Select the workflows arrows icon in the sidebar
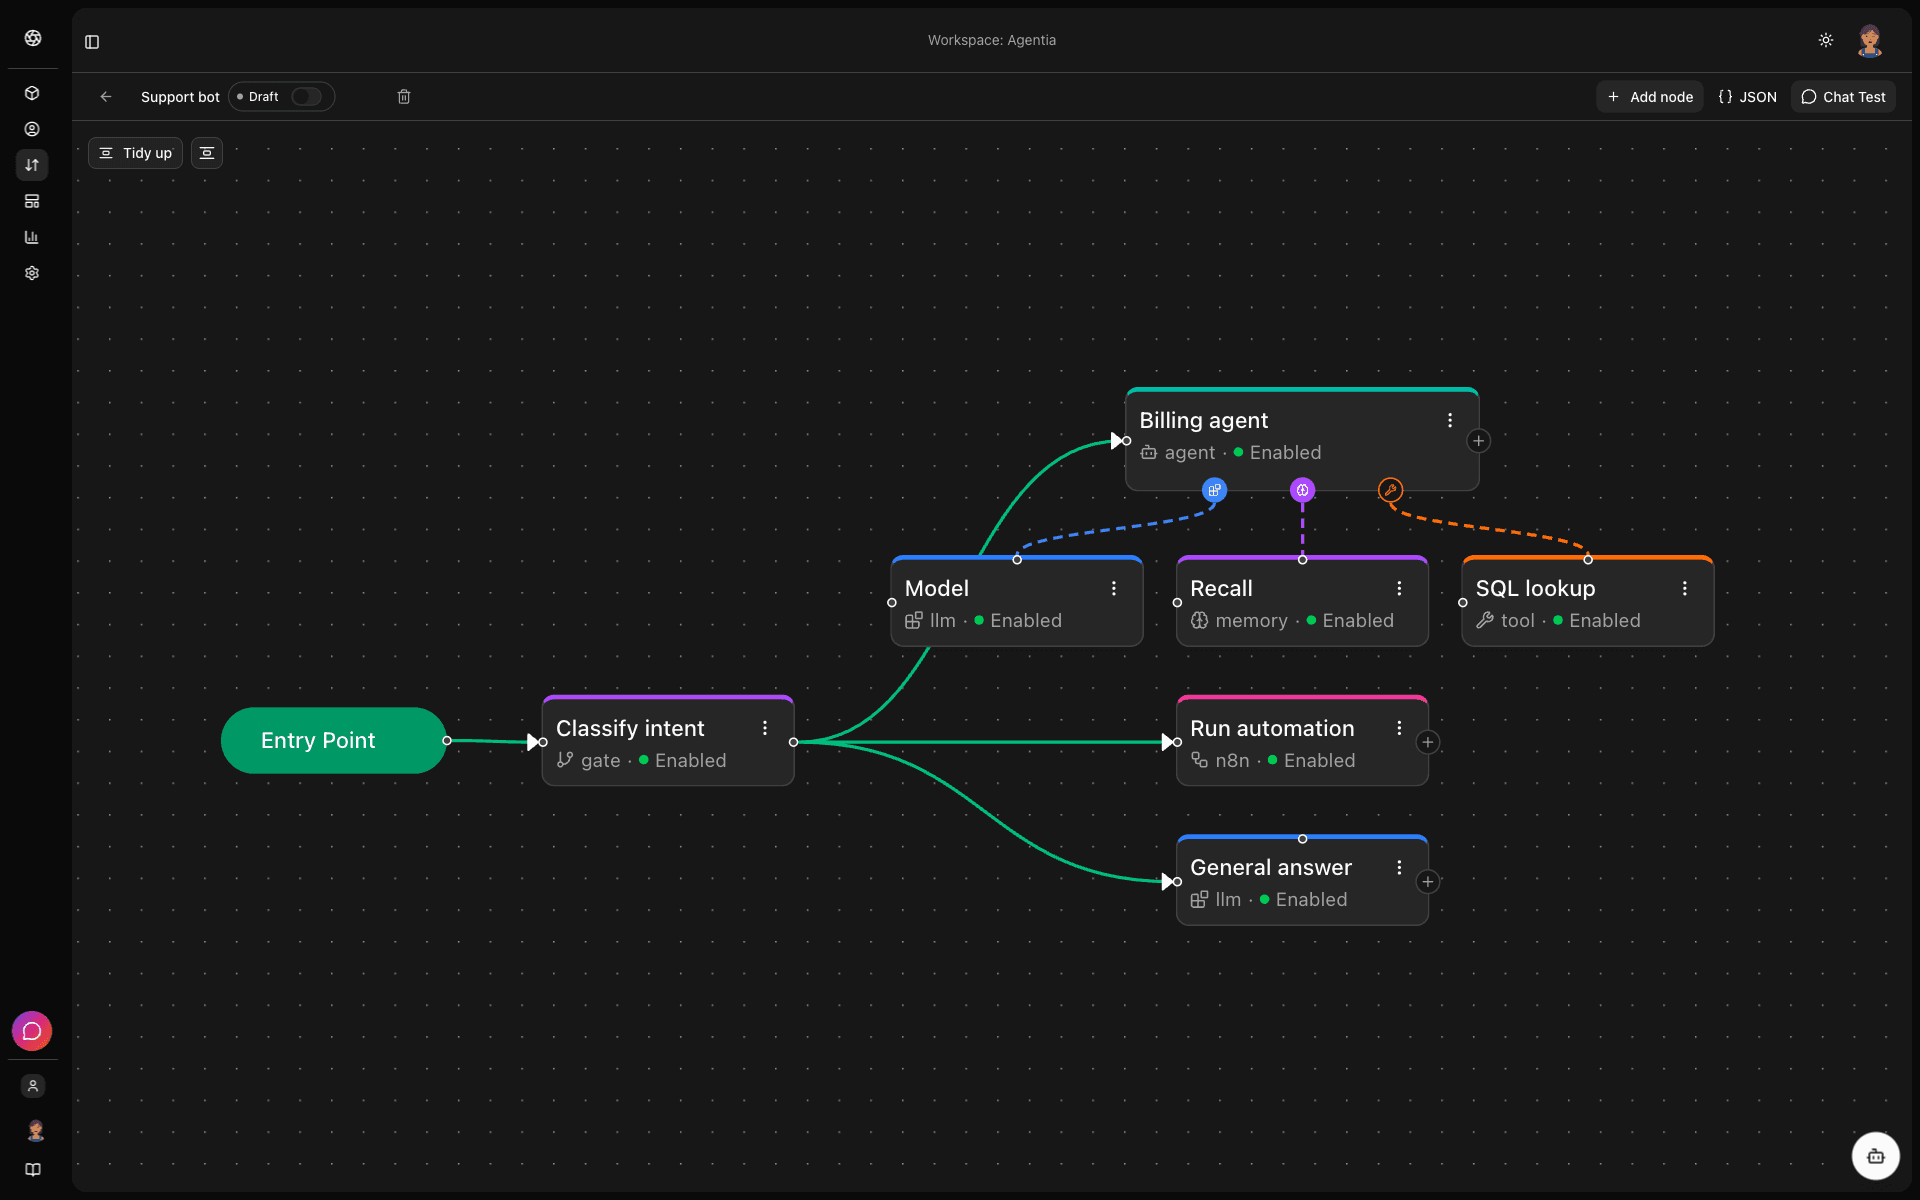The height and width of the screenshot is (1200, 1920). [x=32, y=165]
